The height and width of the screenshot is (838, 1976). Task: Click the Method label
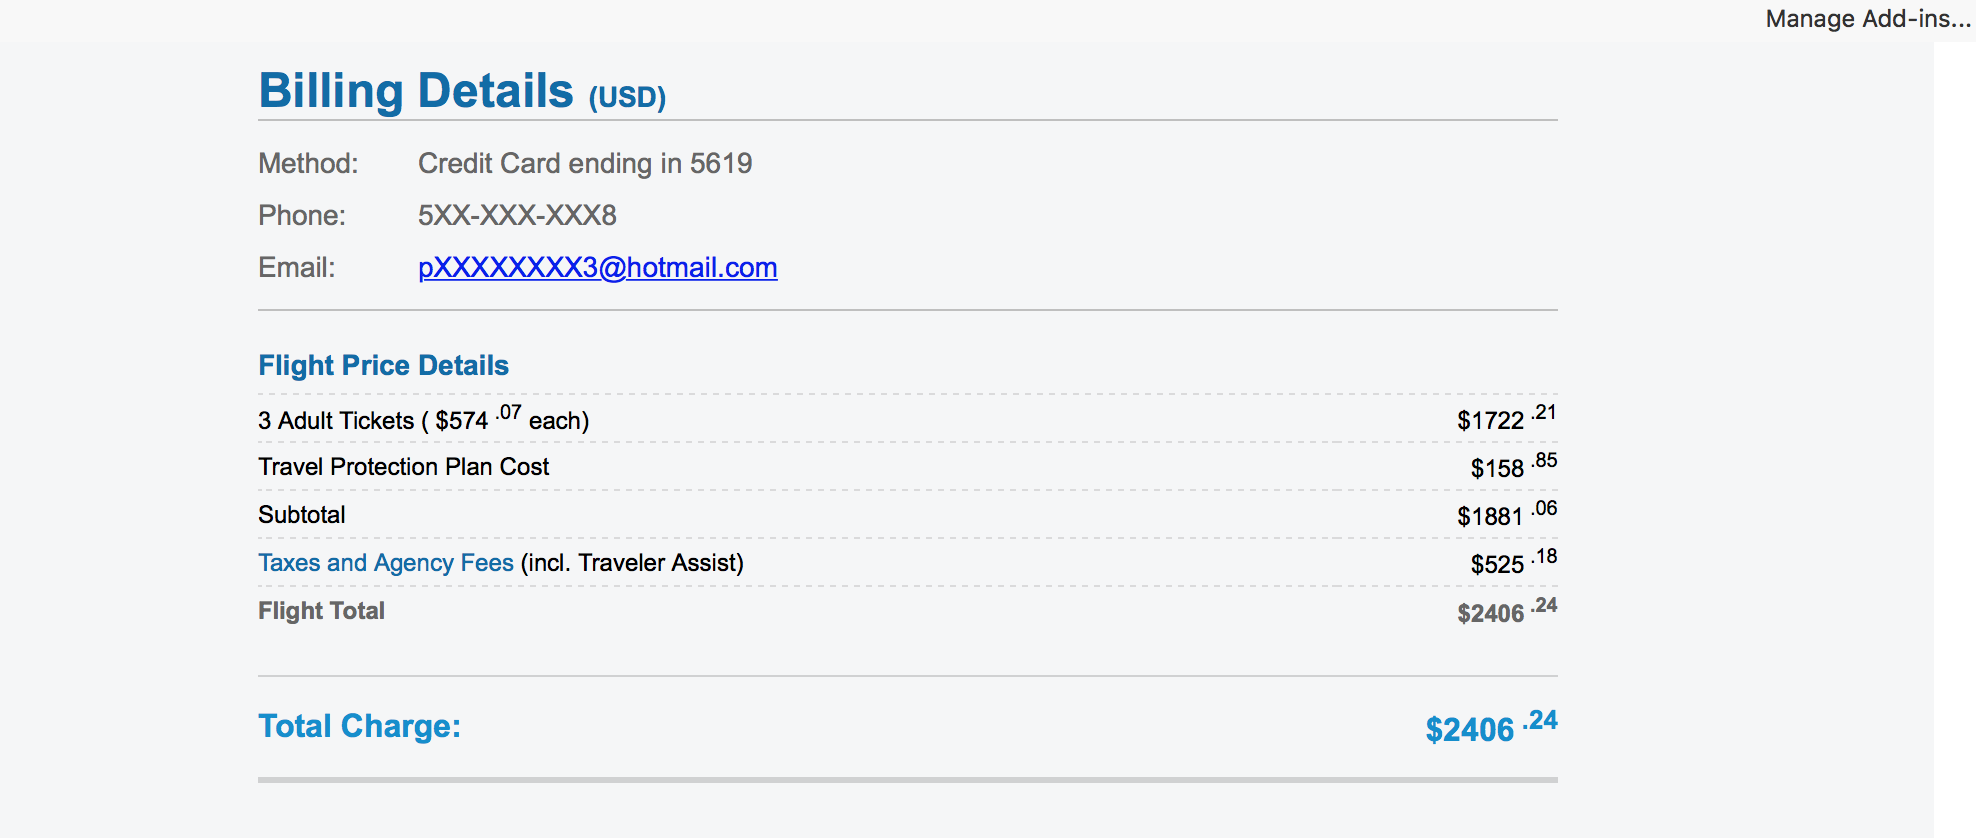point(307,164)
